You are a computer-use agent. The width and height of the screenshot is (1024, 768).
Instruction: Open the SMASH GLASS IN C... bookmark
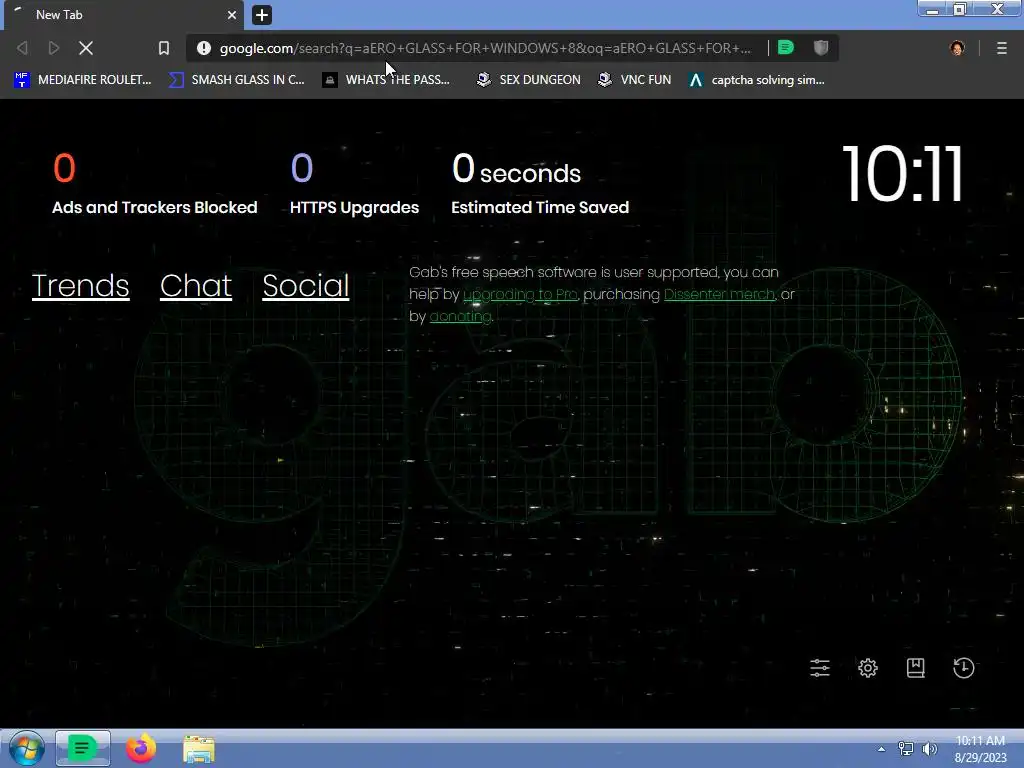point(236,80)
